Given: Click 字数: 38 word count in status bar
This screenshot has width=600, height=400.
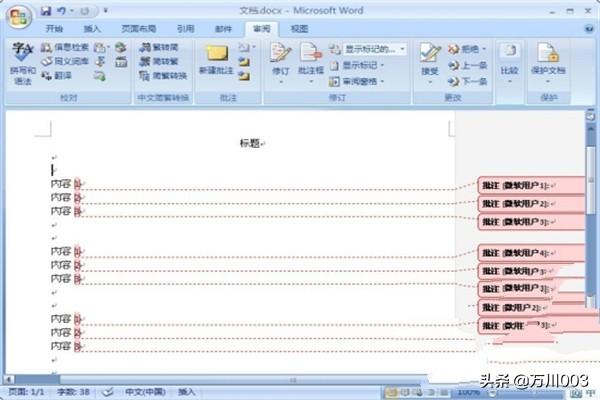Looking at the screenshot, I should [73, 392].
